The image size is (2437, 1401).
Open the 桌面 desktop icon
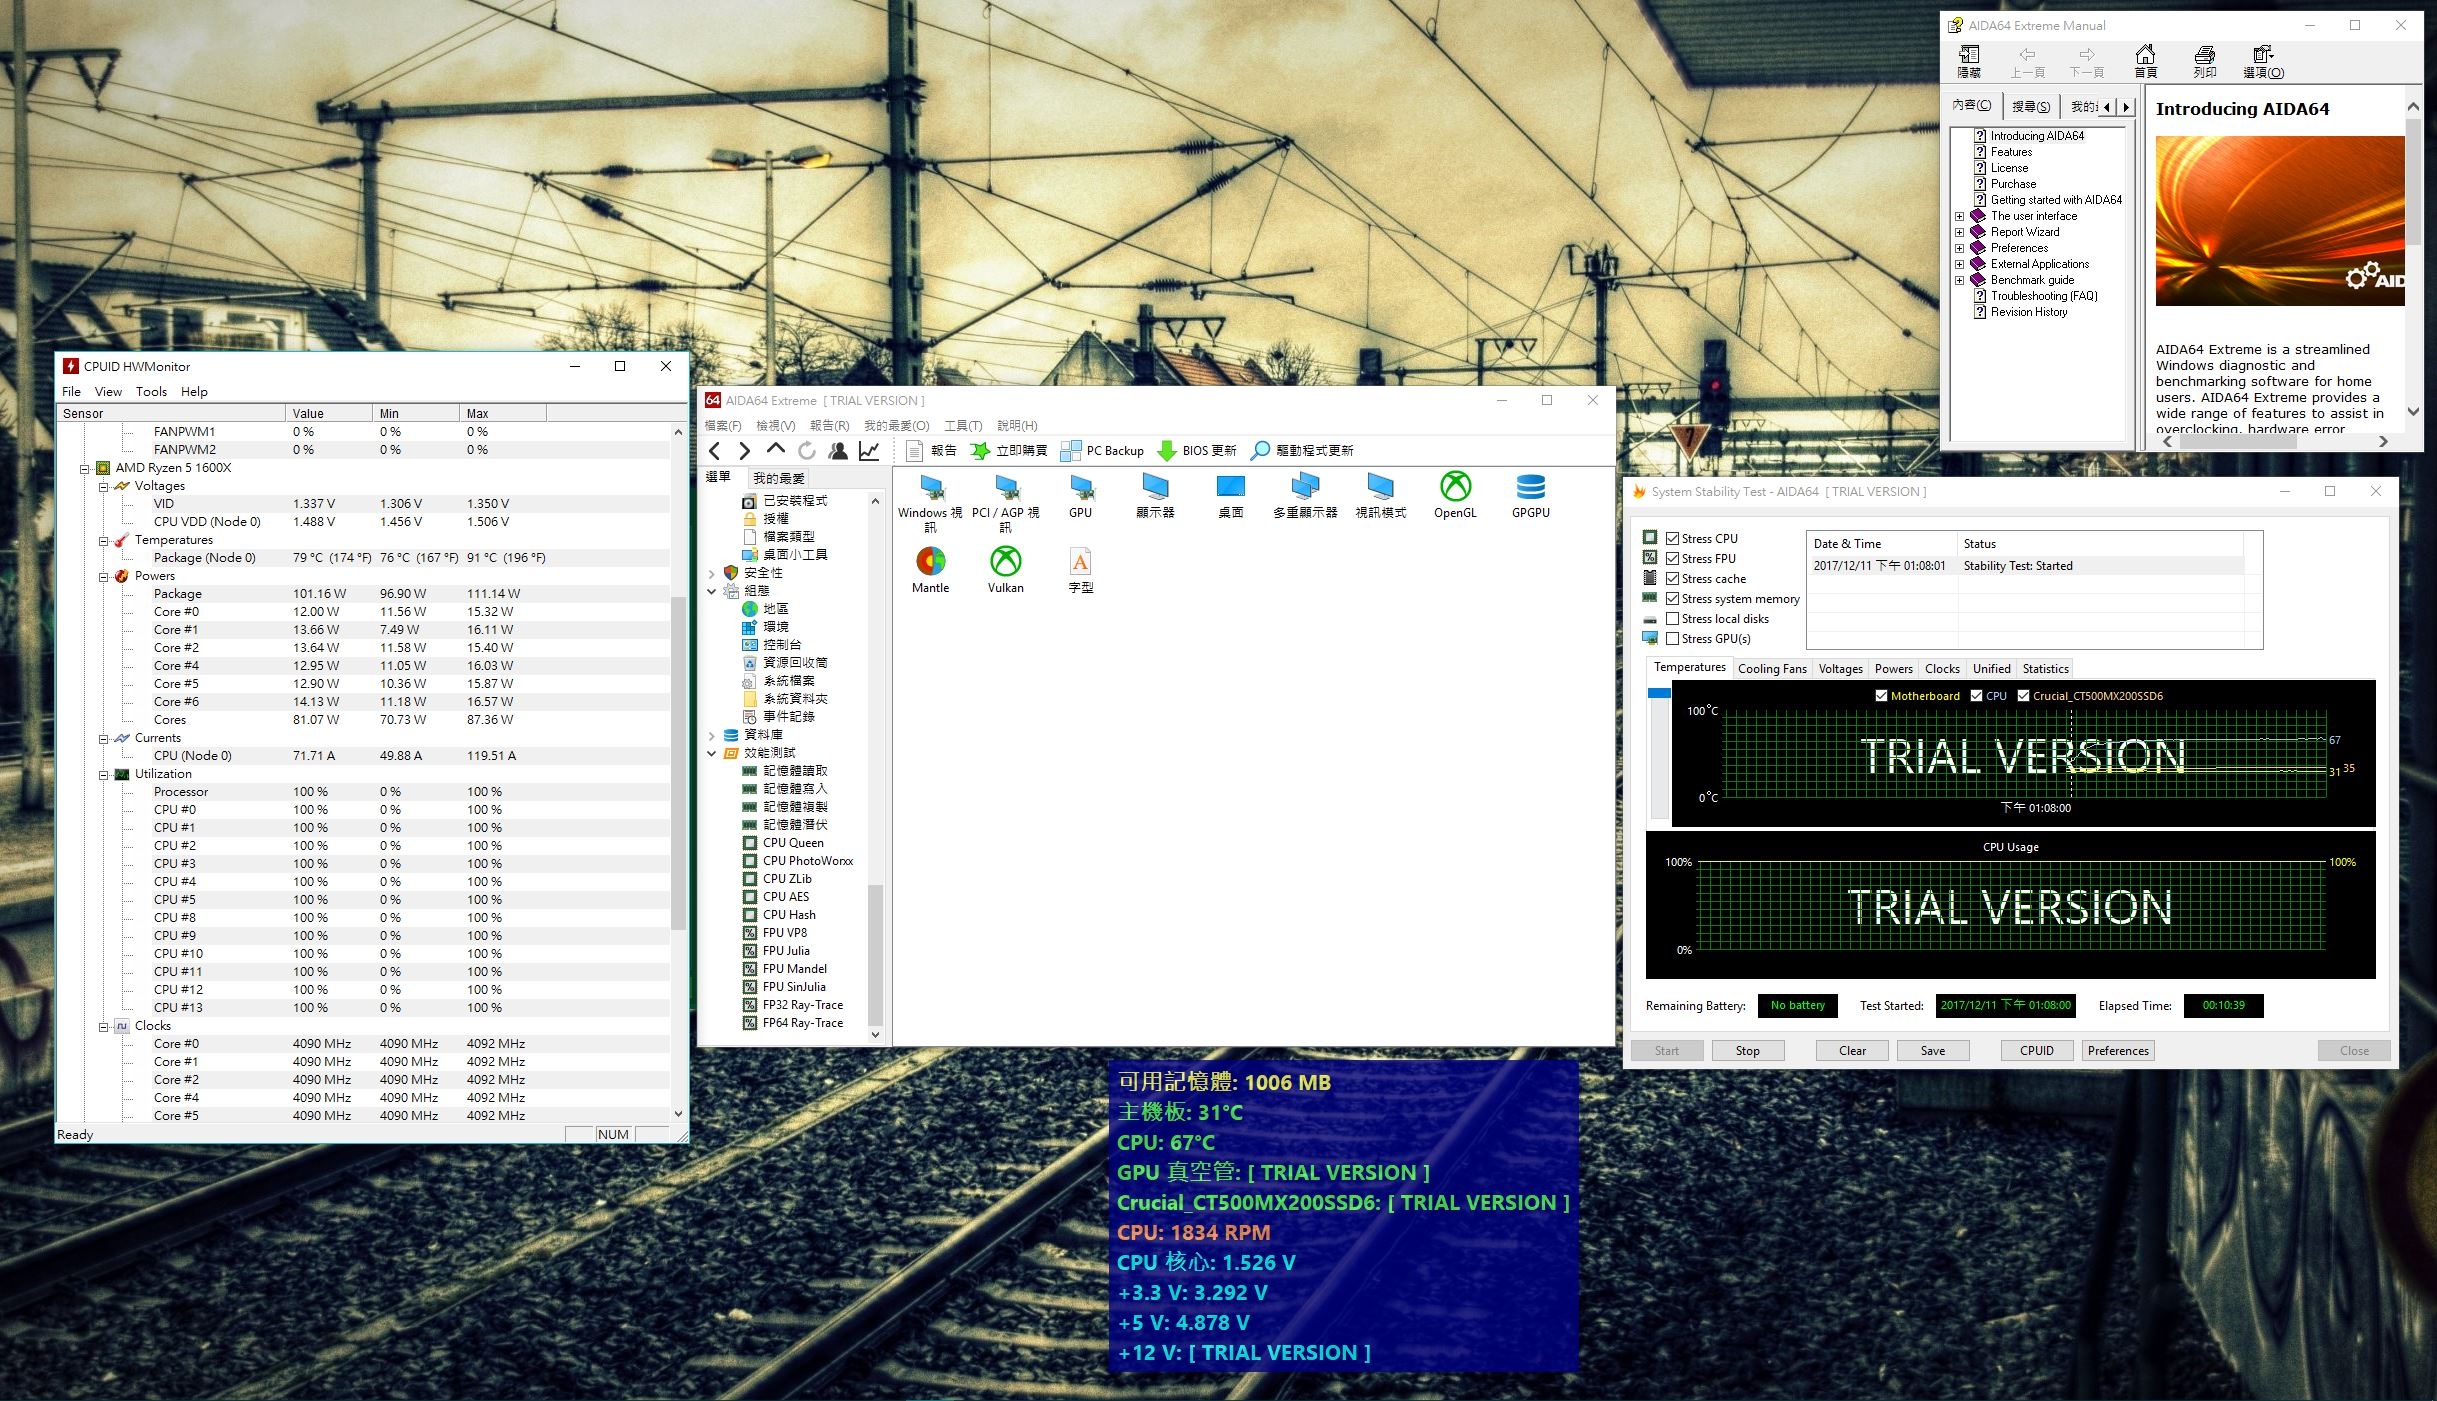click(x=1230, y=496)
